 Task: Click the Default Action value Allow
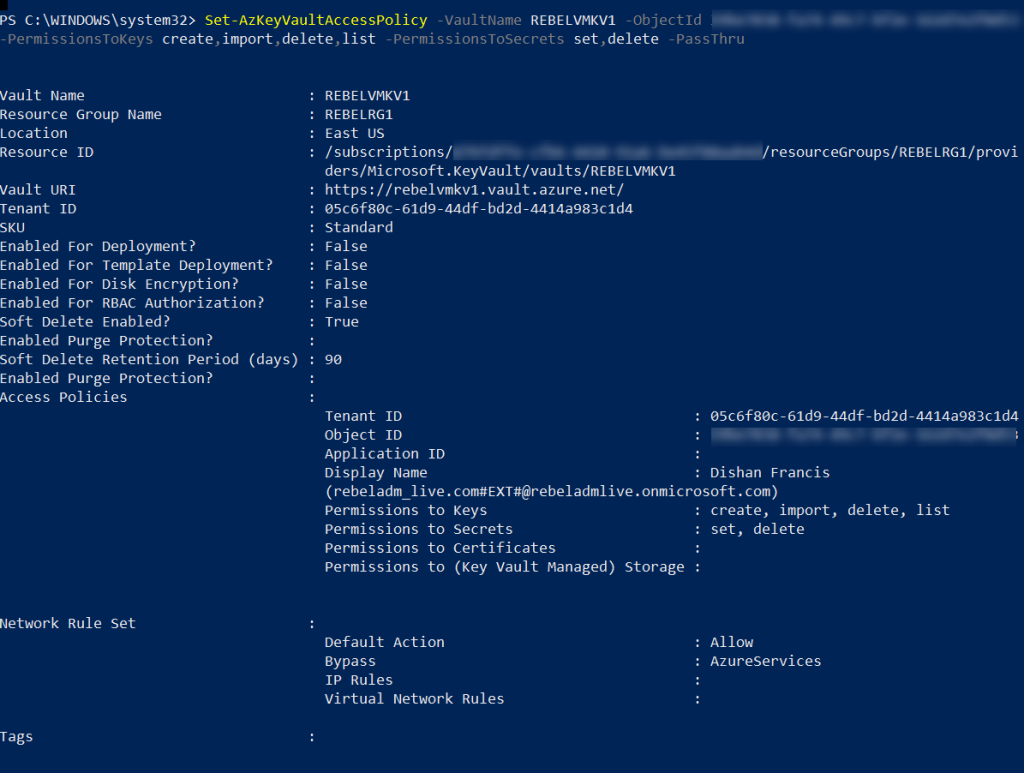[x=732, y=642]
